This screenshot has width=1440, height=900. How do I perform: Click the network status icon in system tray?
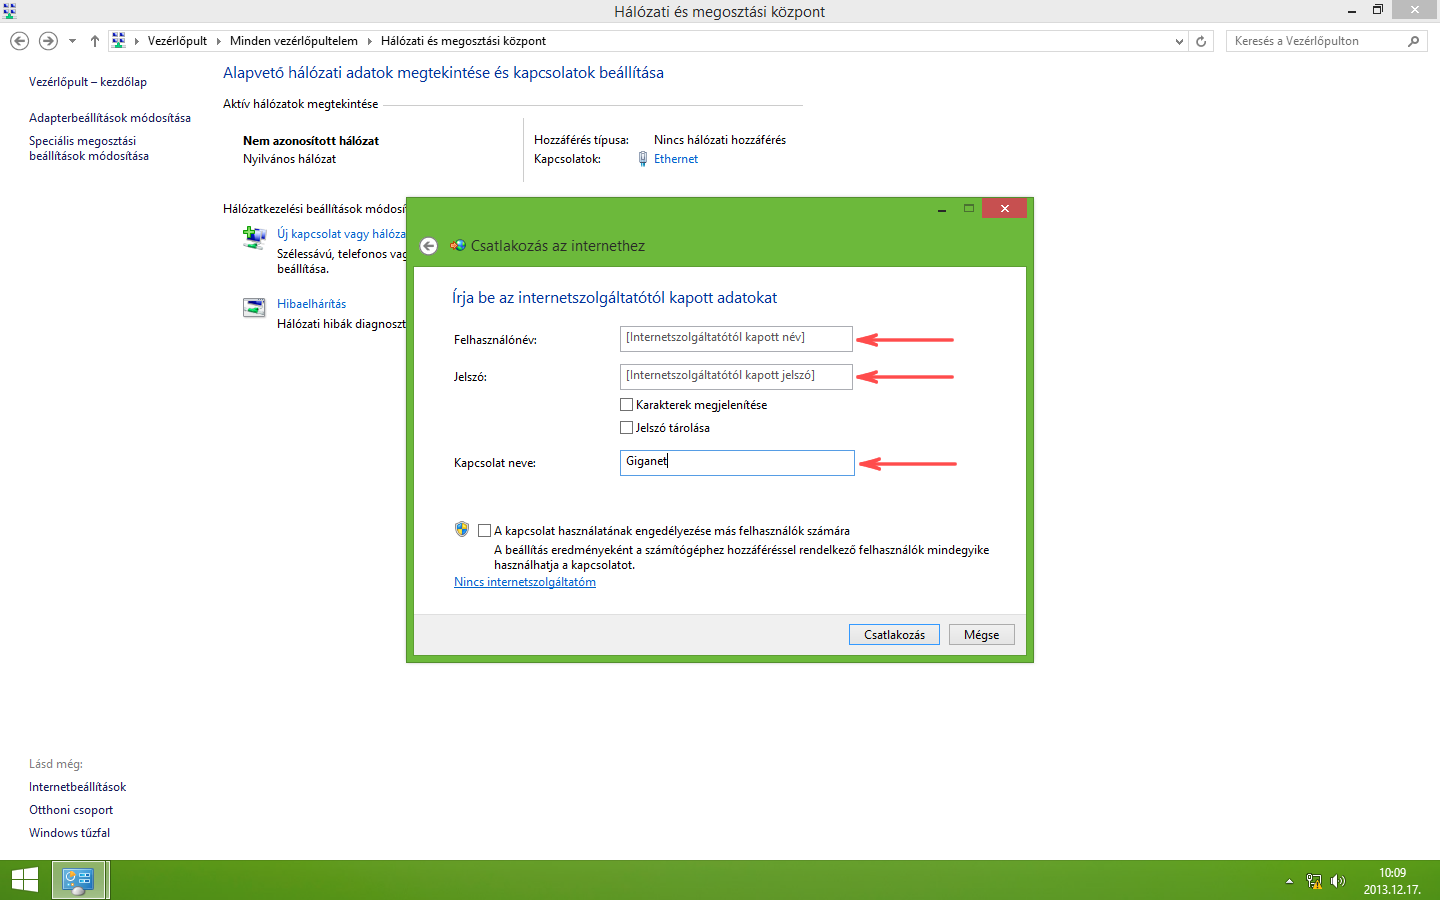coord(1313,880)
